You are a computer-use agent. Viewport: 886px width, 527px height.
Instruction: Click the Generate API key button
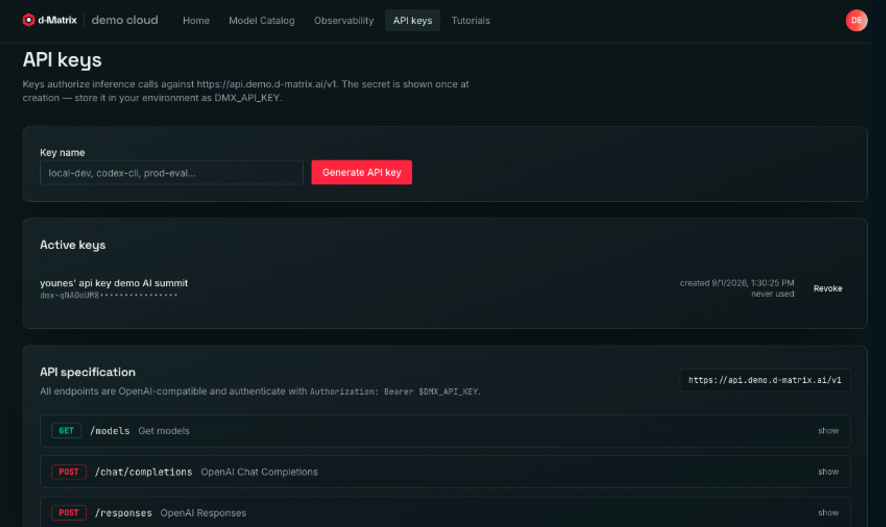(362, 172)
